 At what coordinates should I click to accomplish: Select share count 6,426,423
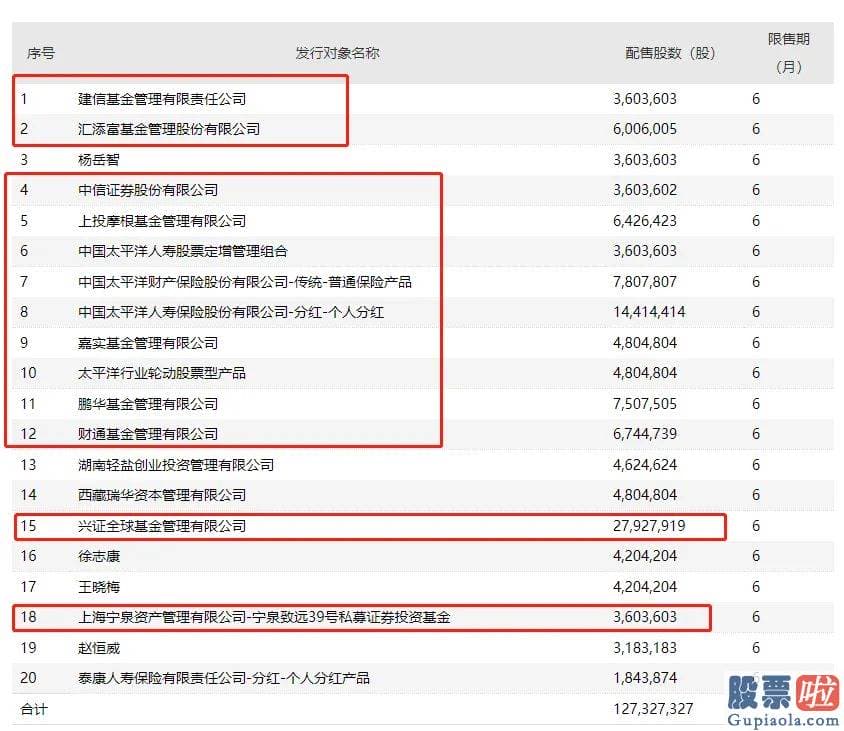(x=645, y=221)
